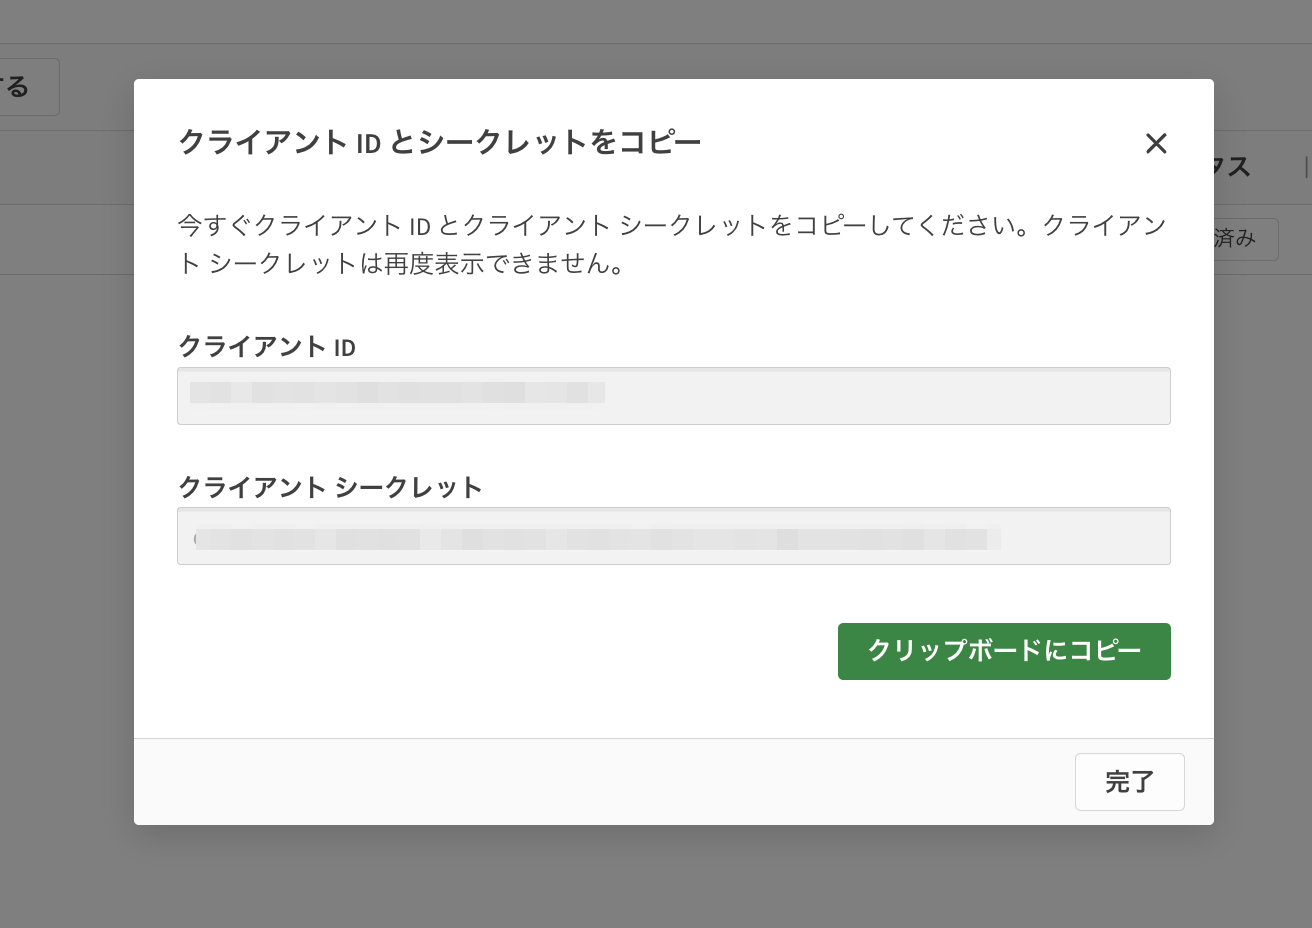Click the dialog footer beside 完了

[x=600, y=782]
